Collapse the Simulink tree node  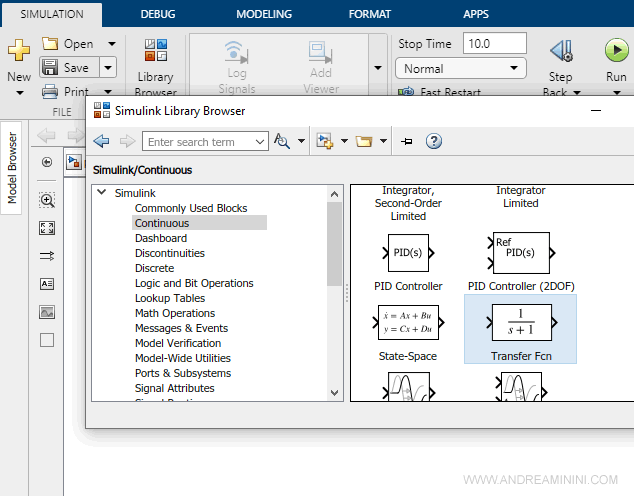pos(102,192)
